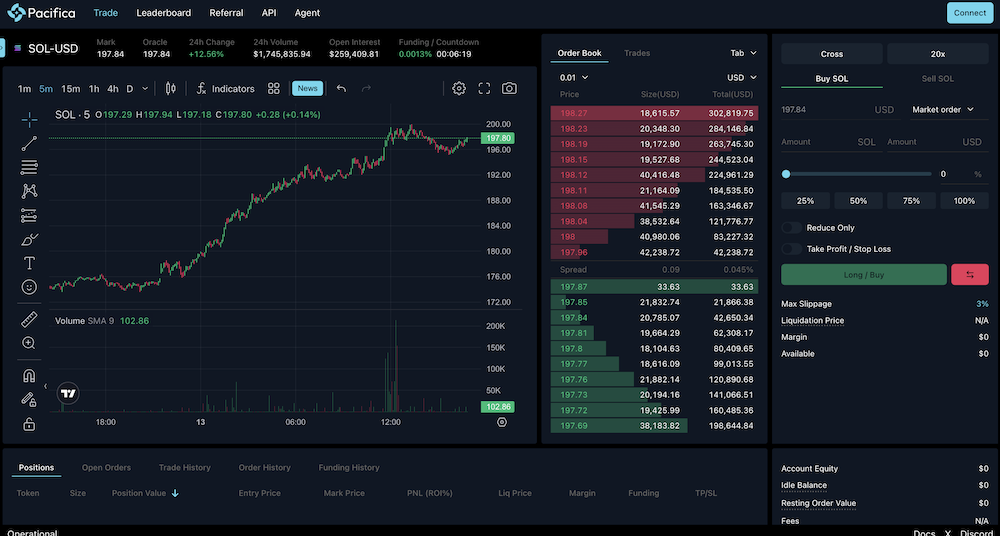Click the Connect wallet button

(x=969, y=13)
